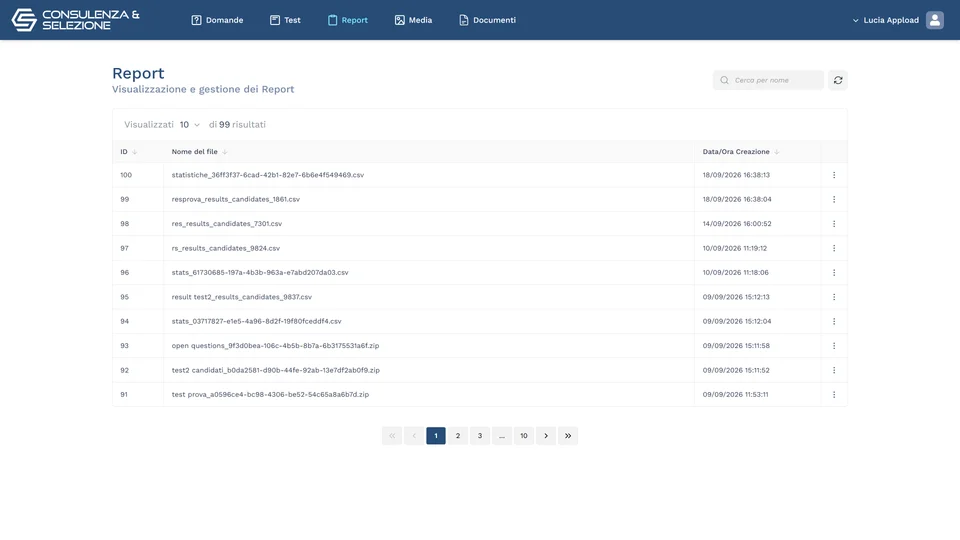Open actions menu for row ID 95
The width and height of the screenshot is (960, 540).
pos(834,297)
